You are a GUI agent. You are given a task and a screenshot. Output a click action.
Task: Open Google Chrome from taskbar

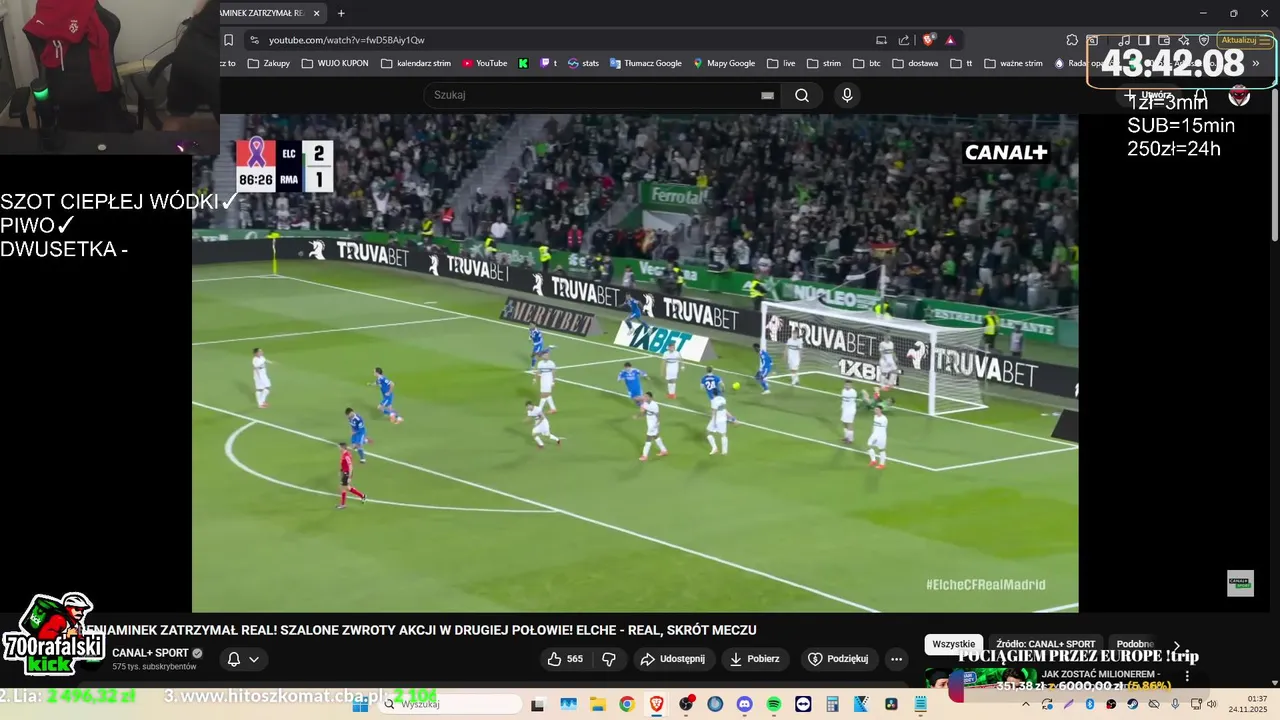click(x=626, y=704)
